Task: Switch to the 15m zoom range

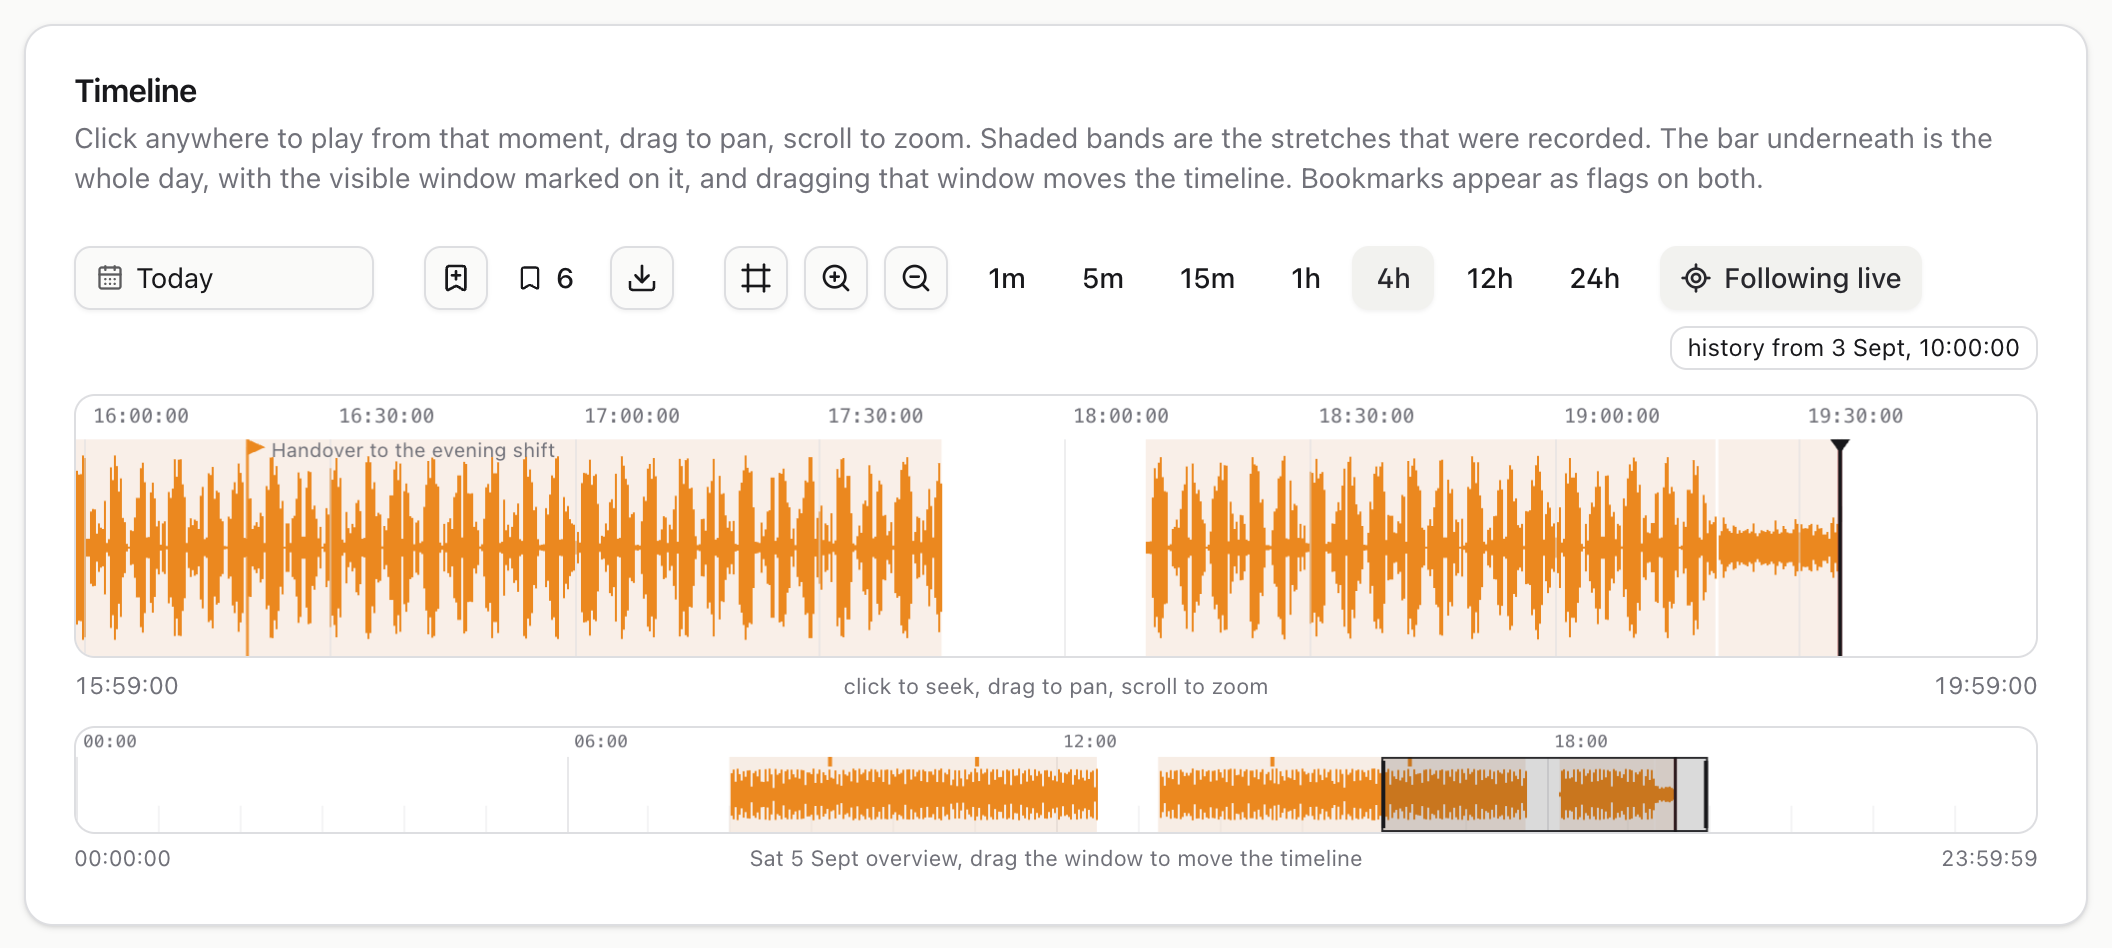Action: [1207, 278]
